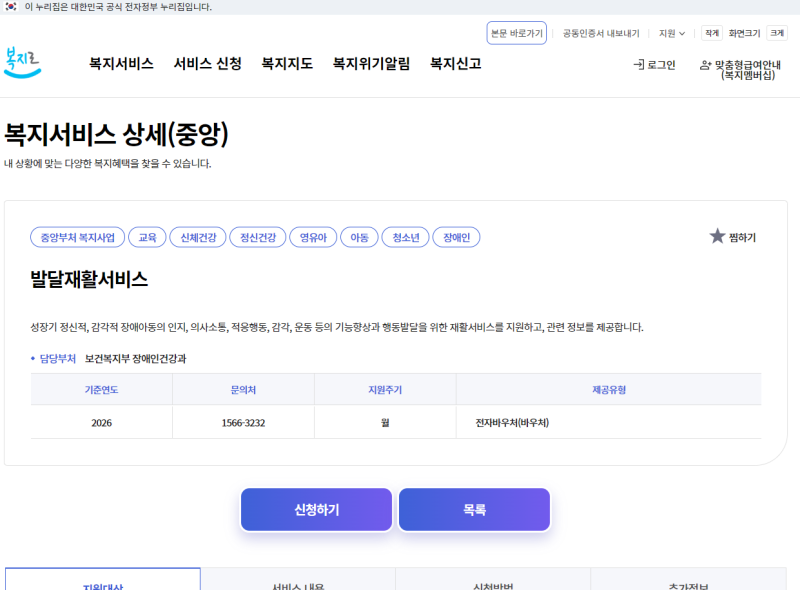800x590 pixels.
Task: Select the 청소년 tag
Action: [x=406, y=237]
